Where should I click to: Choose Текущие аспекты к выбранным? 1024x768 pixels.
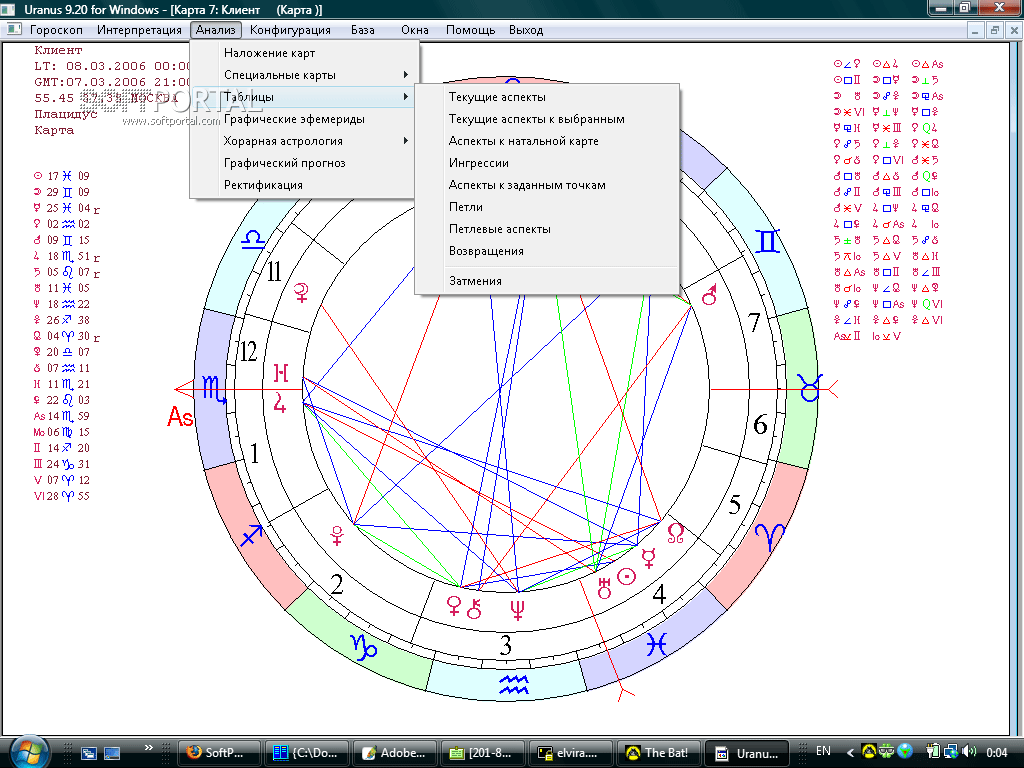click(x=547, y=119)
